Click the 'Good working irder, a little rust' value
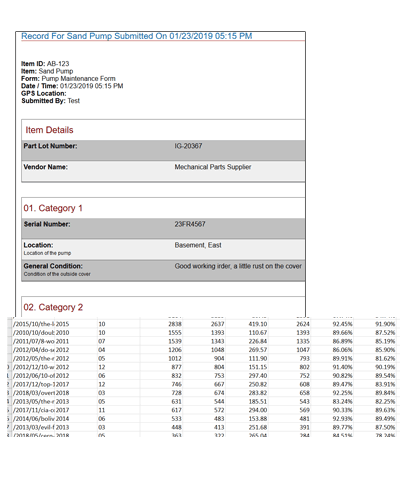The height and width of the screenshot is (500, 400). coord(238,266)
